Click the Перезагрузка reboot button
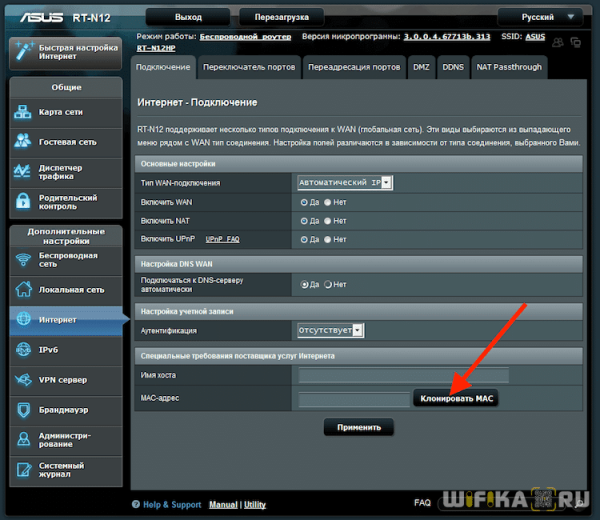The width and height of the screenshot is (600, 520). click(x=282, y=17)
